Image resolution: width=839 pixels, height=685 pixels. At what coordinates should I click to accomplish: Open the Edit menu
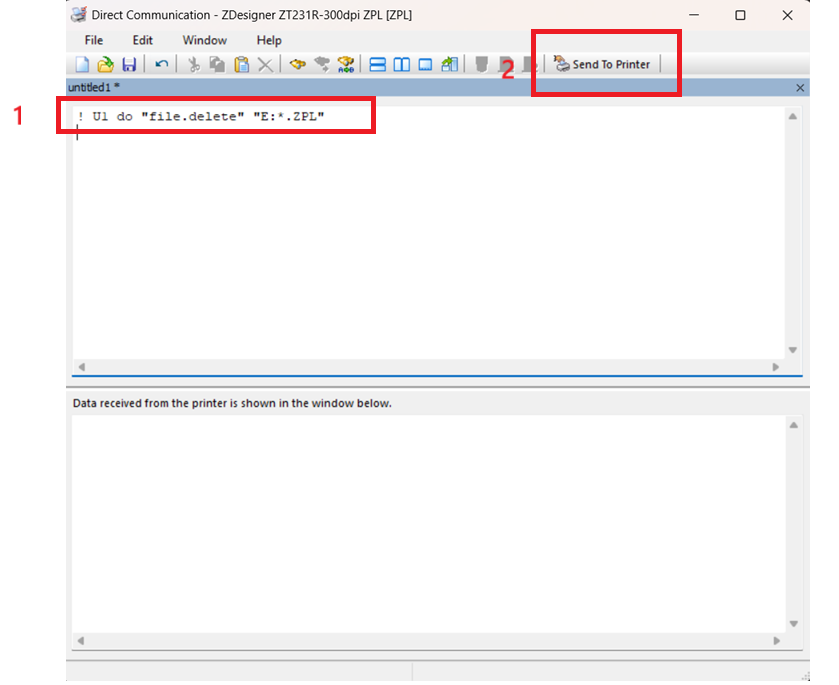click(143, 40)
